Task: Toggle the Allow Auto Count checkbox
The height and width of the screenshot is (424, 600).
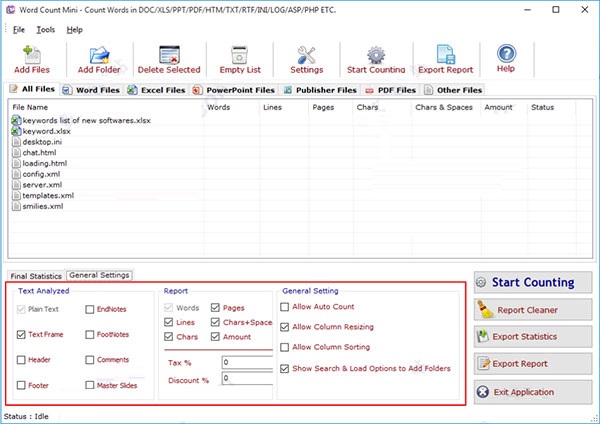Action: (287, 307)
